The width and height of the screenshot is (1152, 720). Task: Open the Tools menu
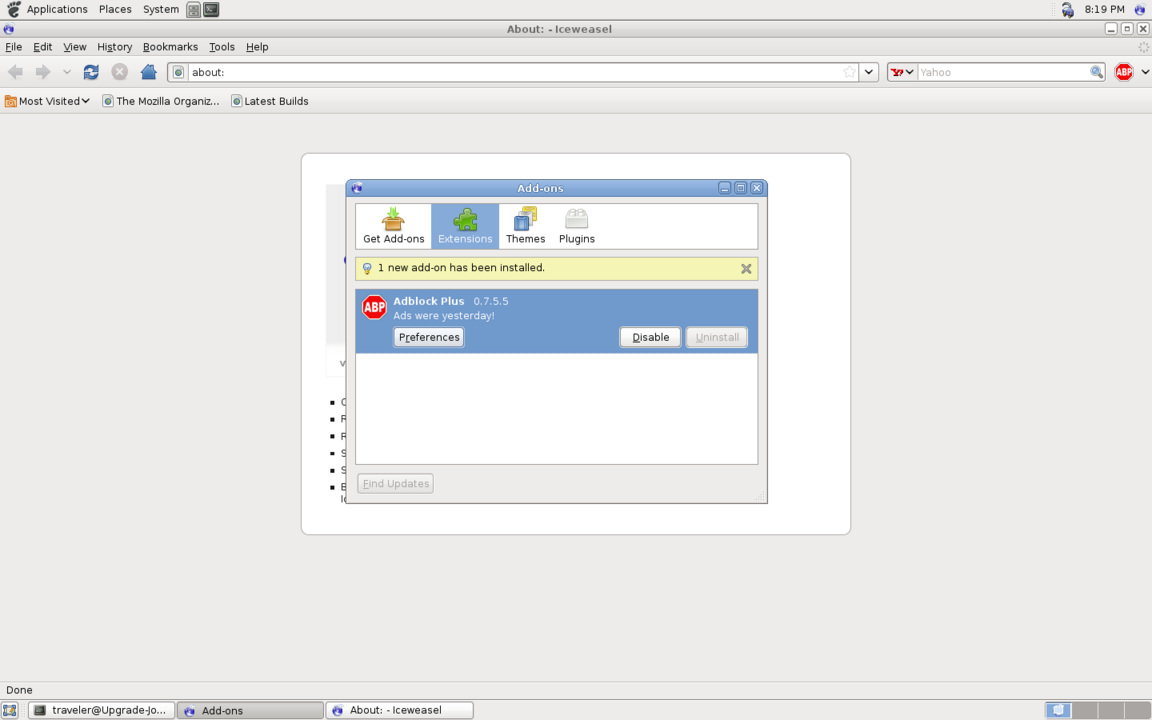(222, 47)
